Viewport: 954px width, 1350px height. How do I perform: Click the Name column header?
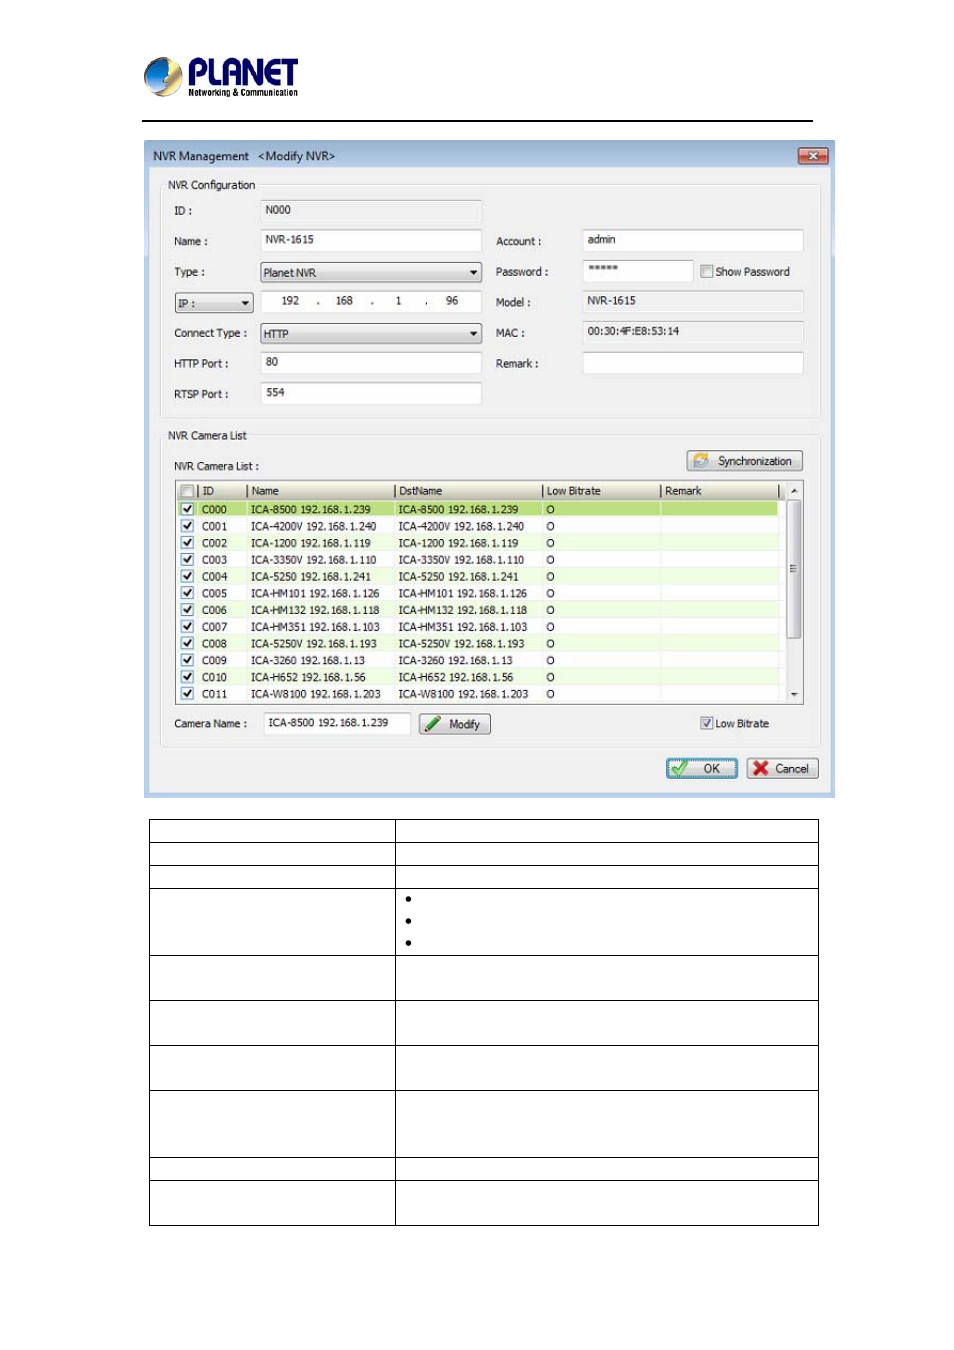320,491
